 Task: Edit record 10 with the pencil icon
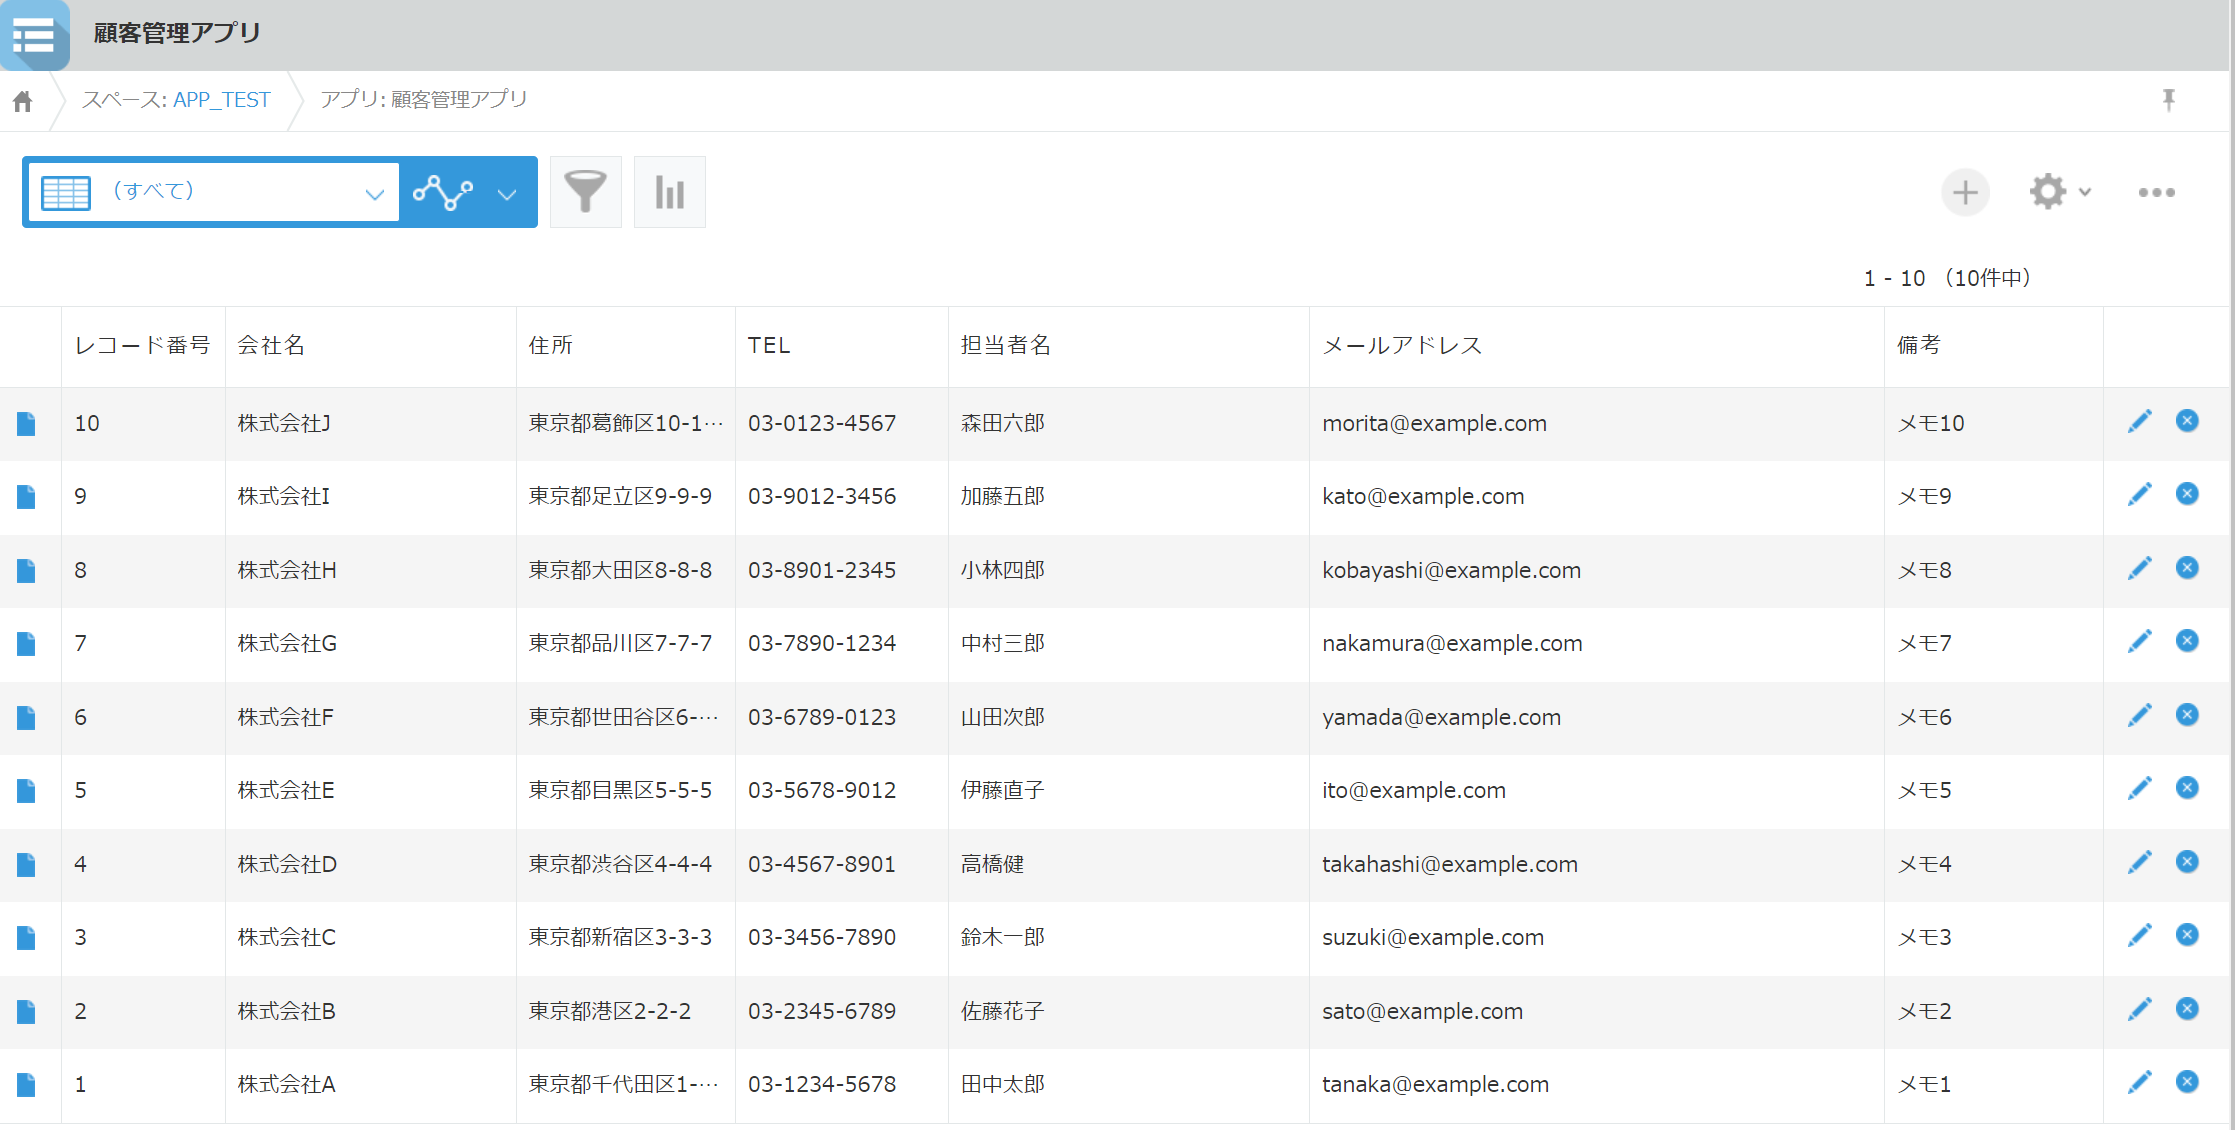coord(2139,421)
